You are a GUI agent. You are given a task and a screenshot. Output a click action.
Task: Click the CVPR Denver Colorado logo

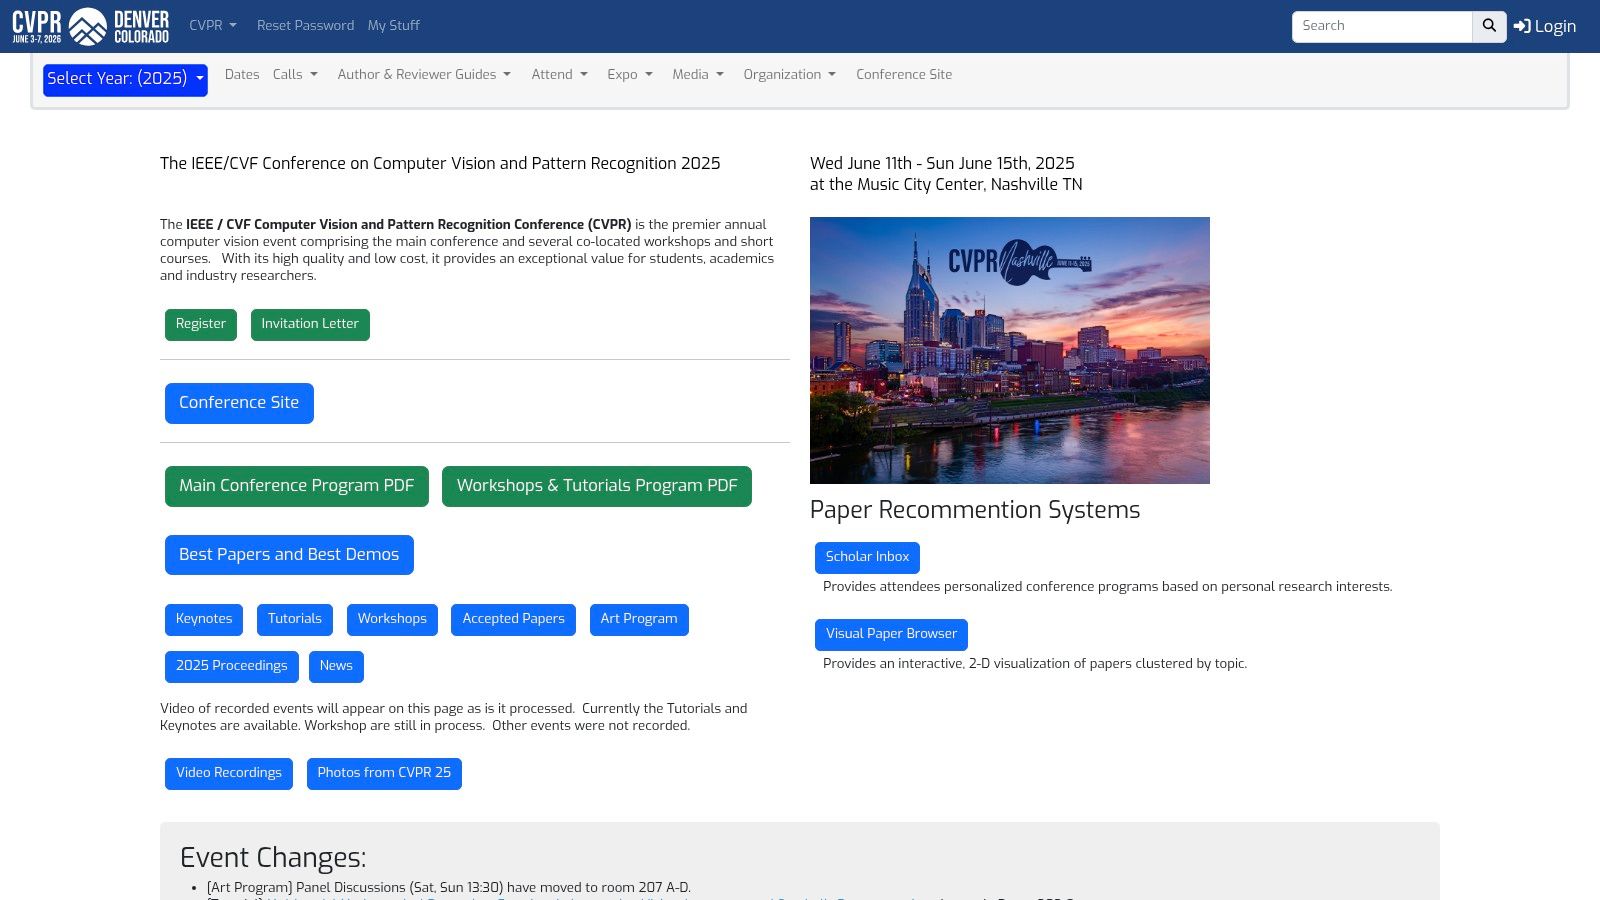click(90, 26)
